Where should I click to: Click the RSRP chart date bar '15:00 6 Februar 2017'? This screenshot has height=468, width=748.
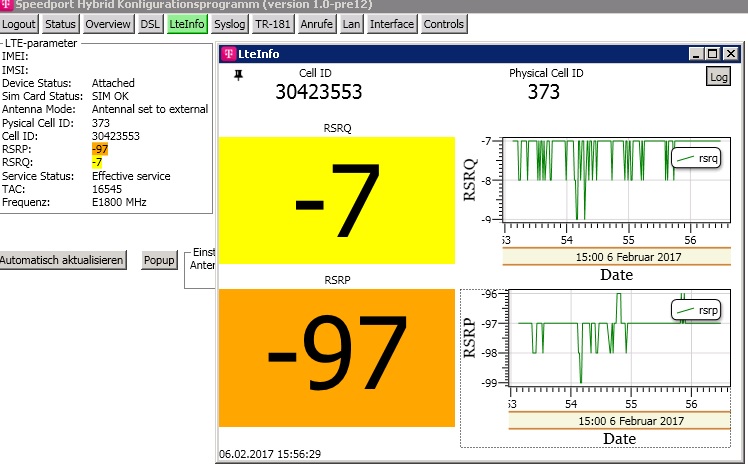620,421
